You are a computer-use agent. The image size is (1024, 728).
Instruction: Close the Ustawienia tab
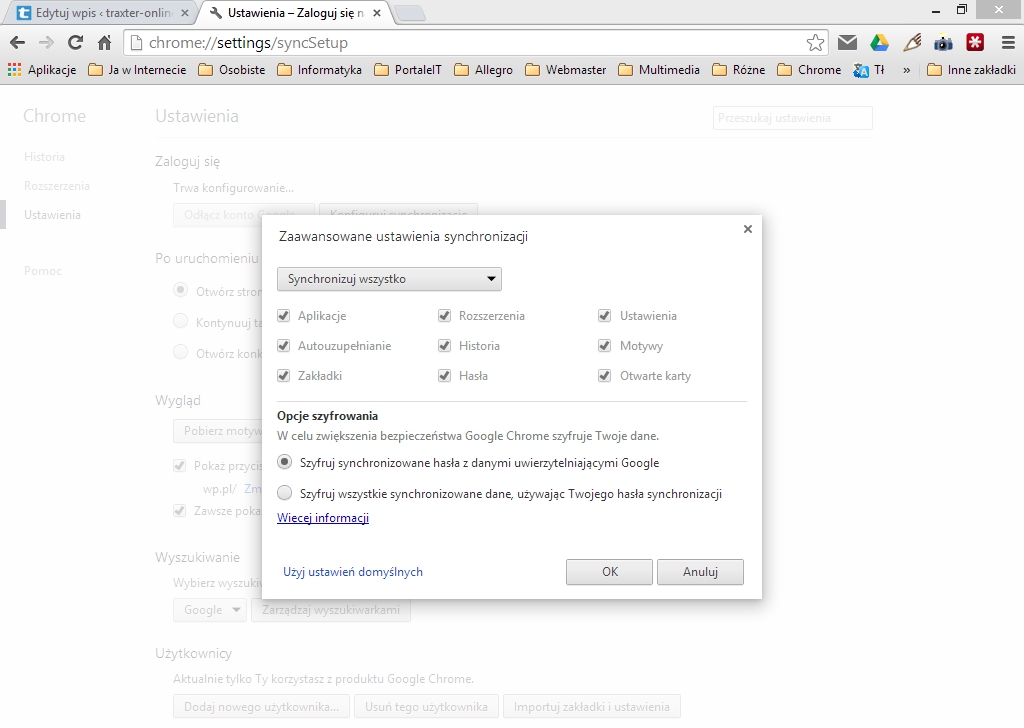coord(377,13)
